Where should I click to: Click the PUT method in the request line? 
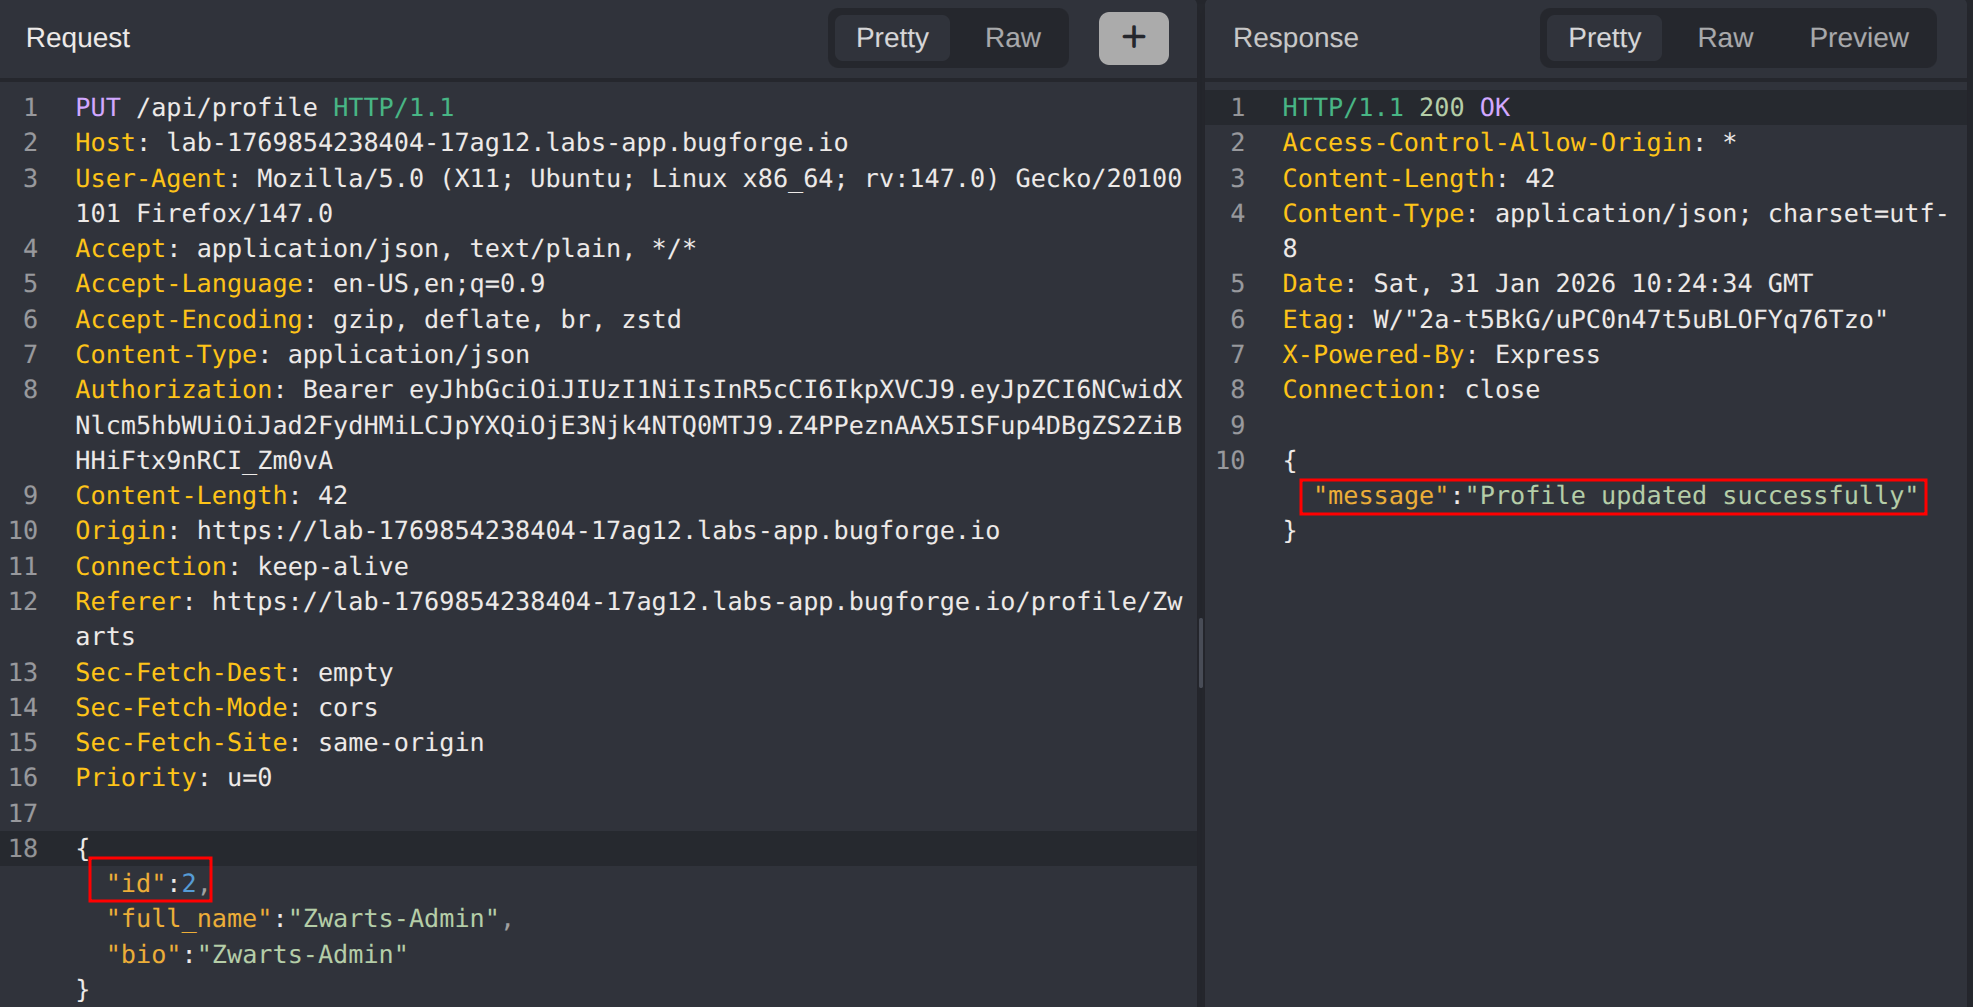[97, 107]
